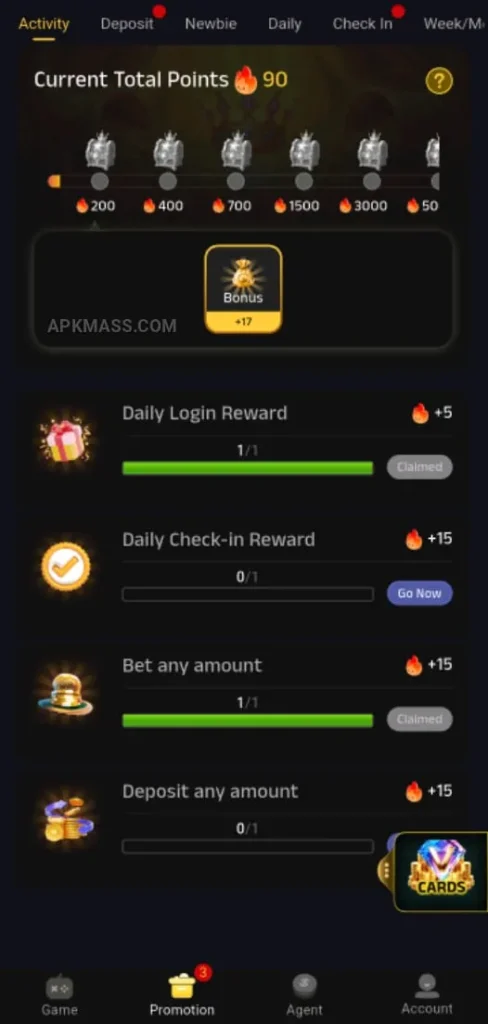Tap the 200 points treasure chest
Viewport: 488px width, 1024px height.
100,150
